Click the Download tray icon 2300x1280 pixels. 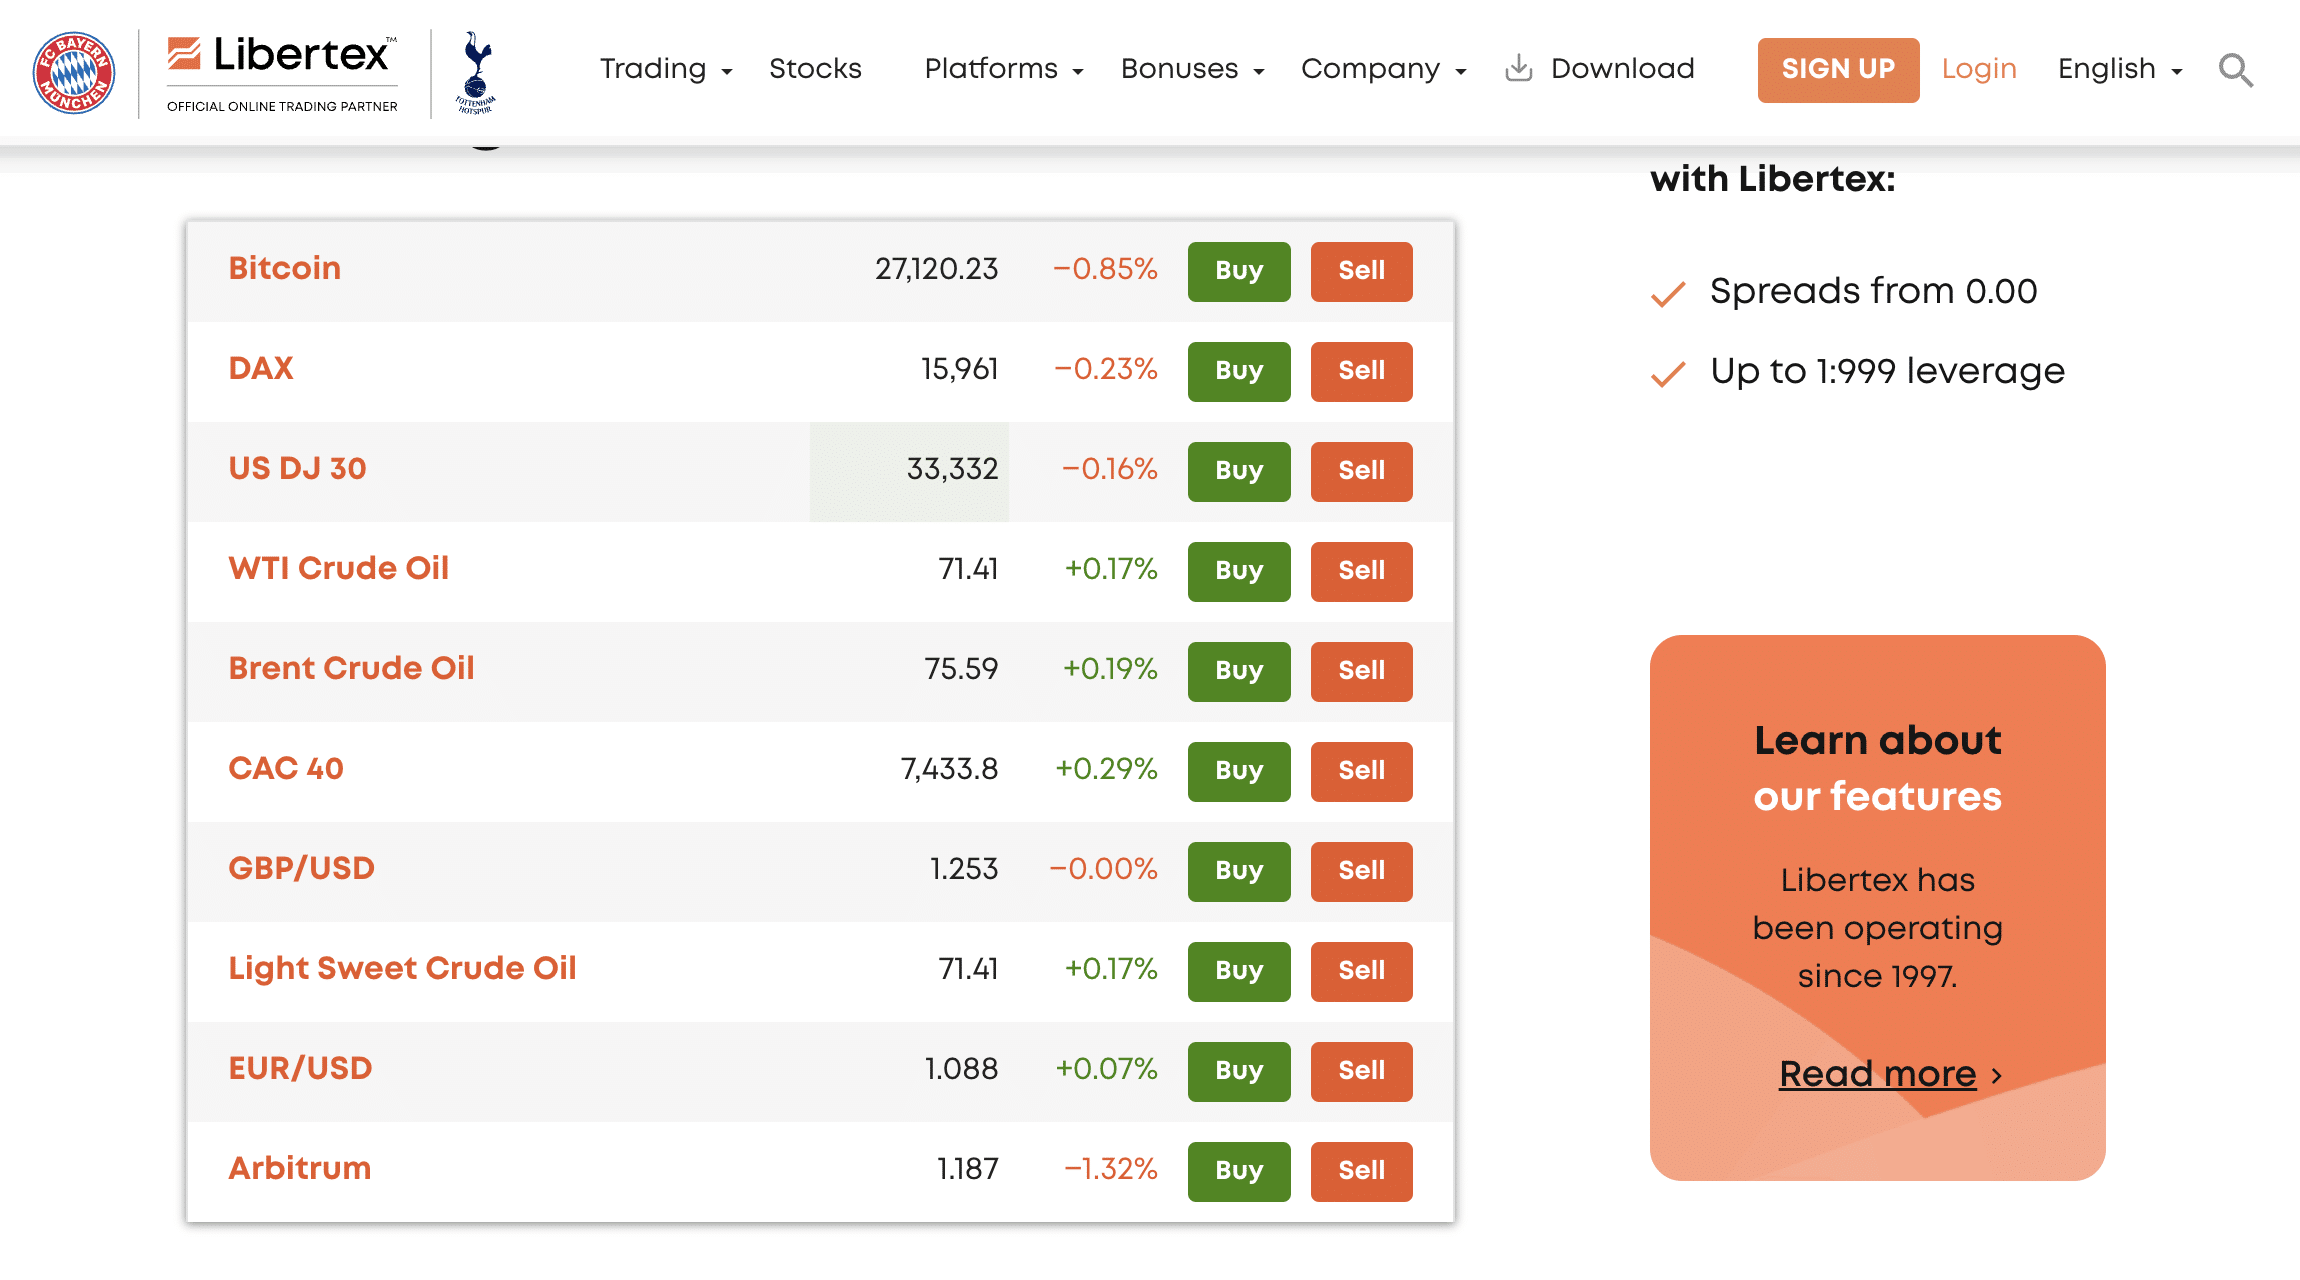coord(1519,68)
